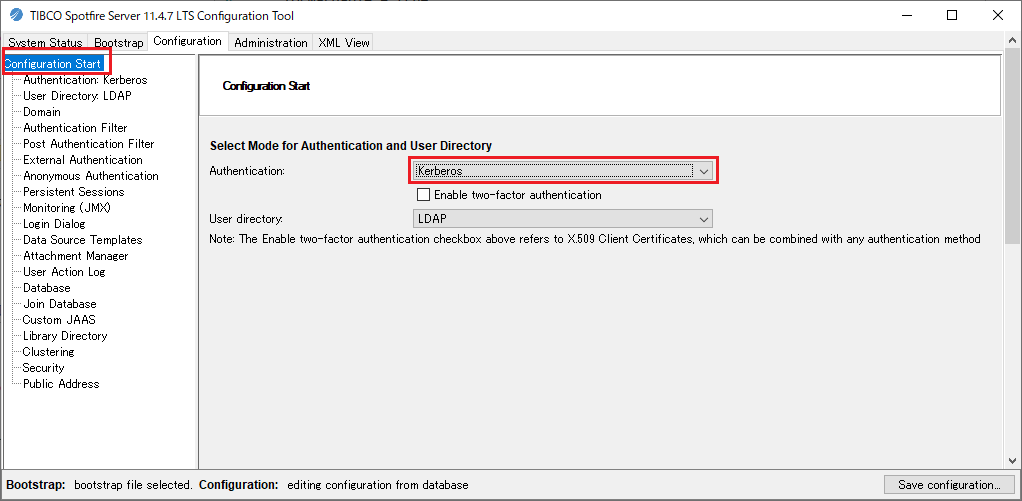Enable two-factor authentication checkbox
The width and height of the screenshot is (1022, 501).
tap(424, 195)
